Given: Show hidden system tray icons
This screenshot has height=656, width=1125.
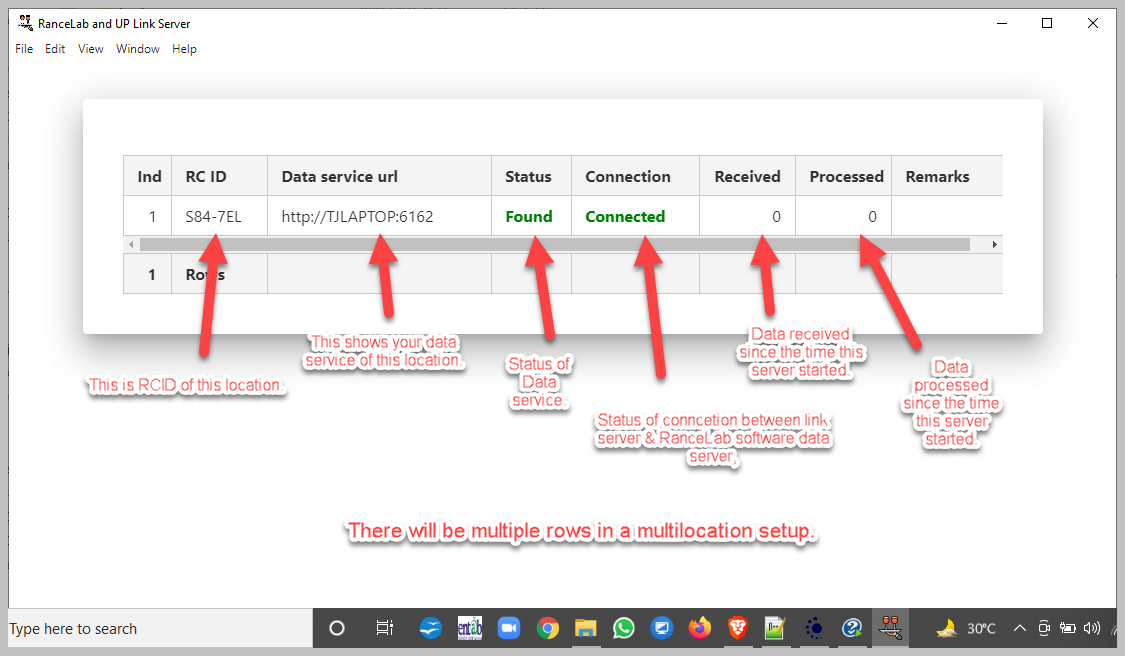Looking at the screenshot, I should coord(1020,629).
